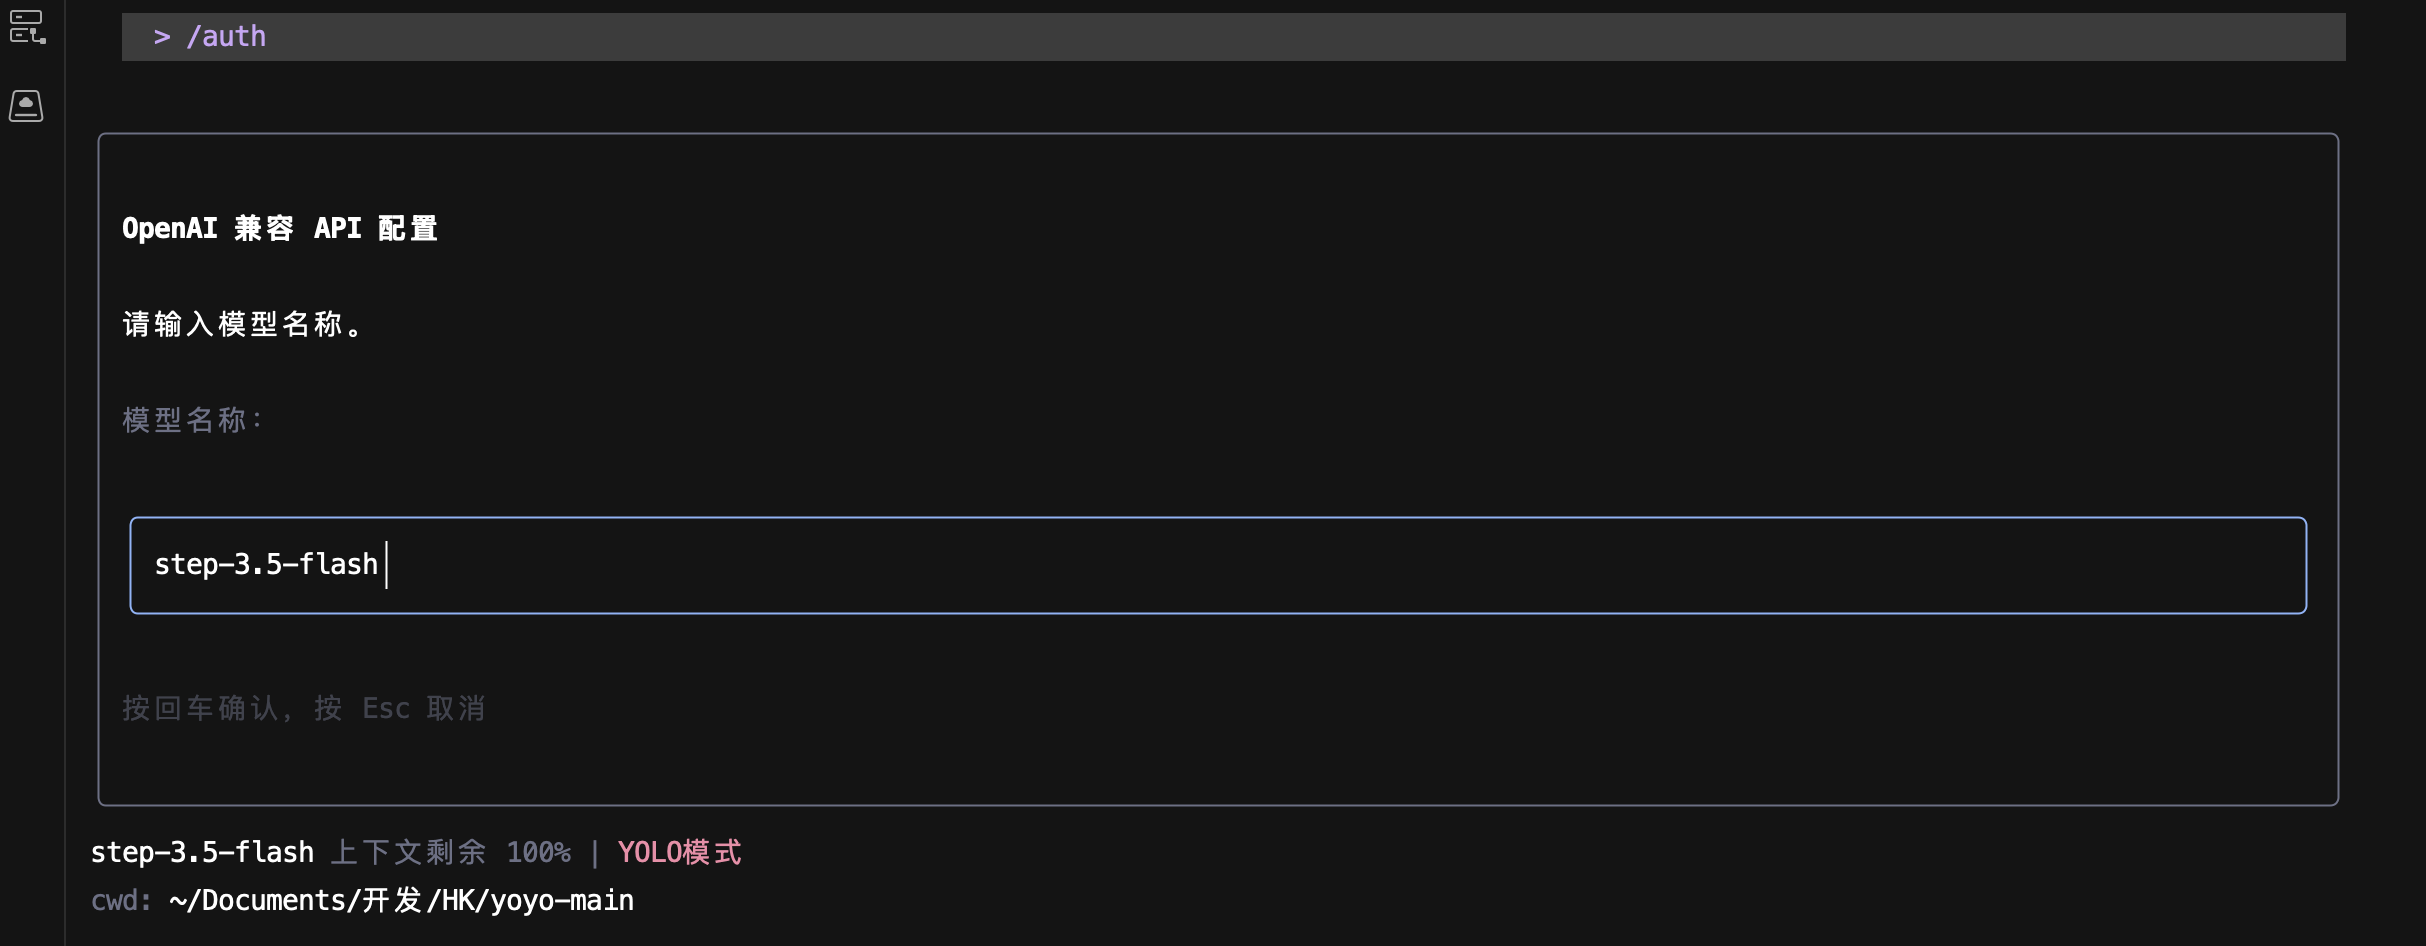The height and width of the screenshot is (946, 2426).
Task: Click the server network tree sidebar icon
Action: click(27, 27)
